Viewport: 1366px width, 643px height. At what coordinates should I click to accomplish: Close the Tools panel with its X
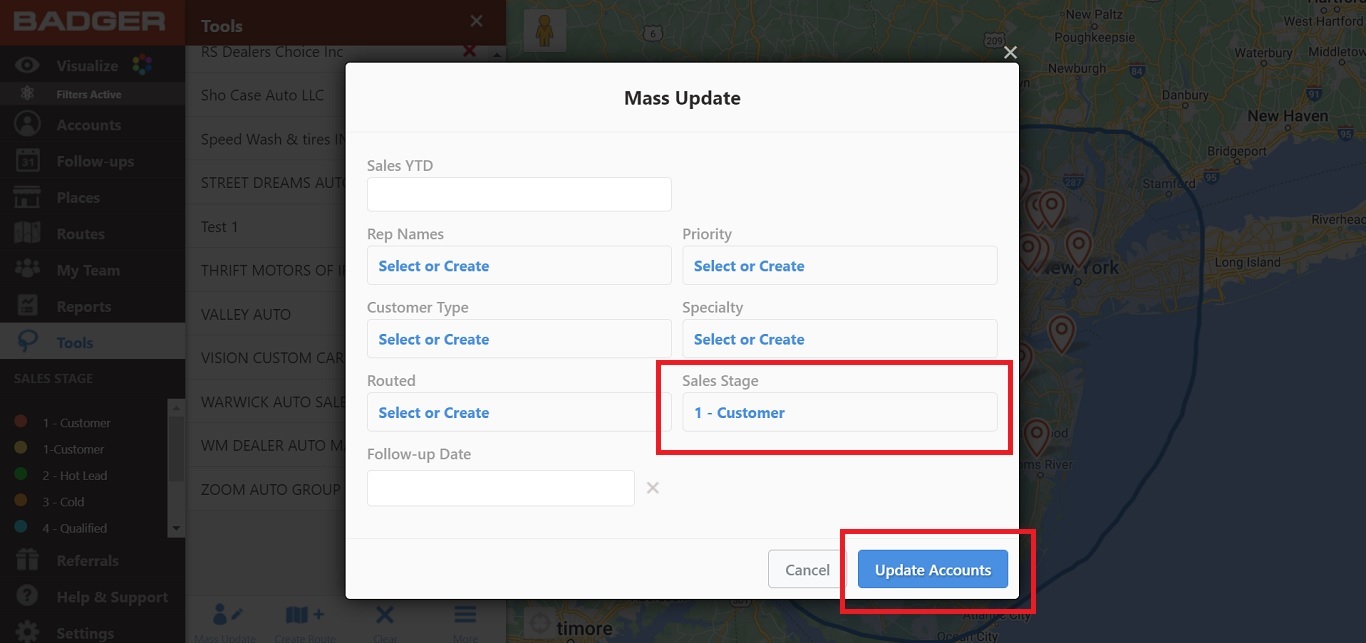(476, 21)
